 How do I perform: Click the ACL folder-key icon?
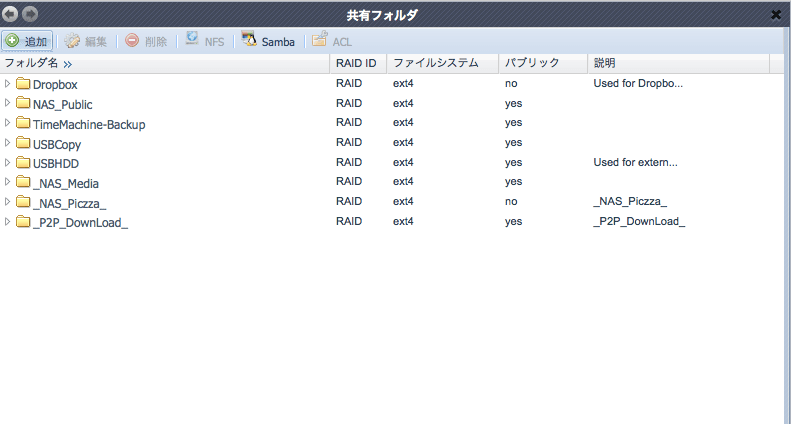tap(320, 39)
